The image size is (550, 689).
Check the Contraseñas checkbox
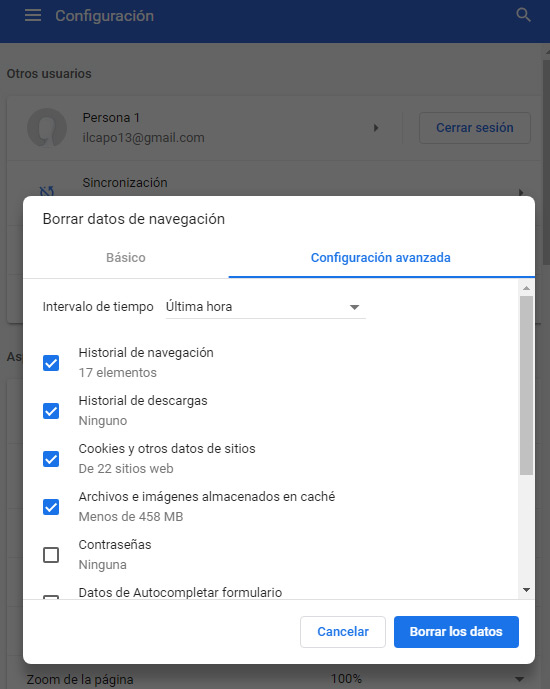pos(51,555)
